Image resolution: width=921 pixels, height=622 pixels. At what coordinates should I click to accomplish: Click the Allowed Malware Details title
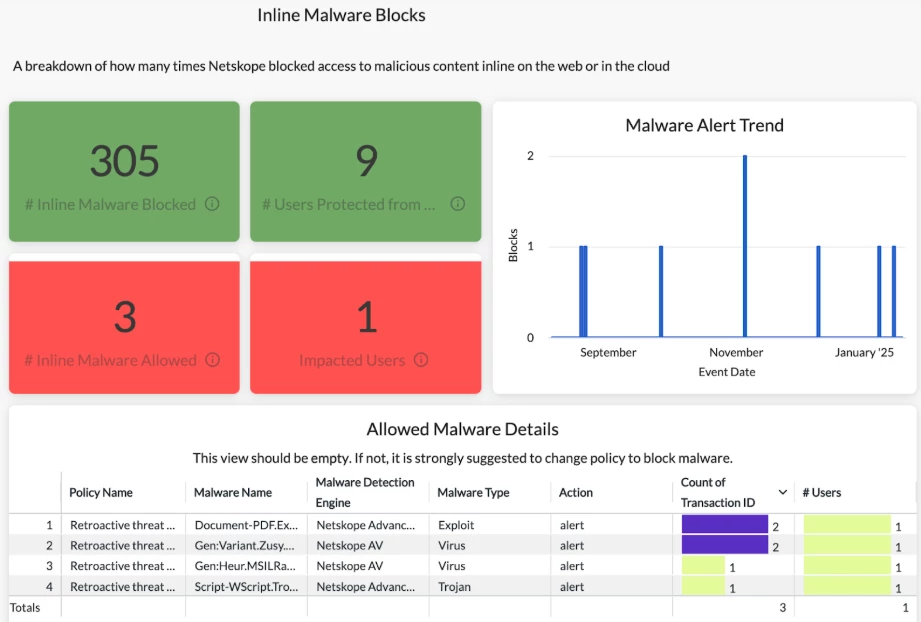pyautogui.click(x=462, y=429)
